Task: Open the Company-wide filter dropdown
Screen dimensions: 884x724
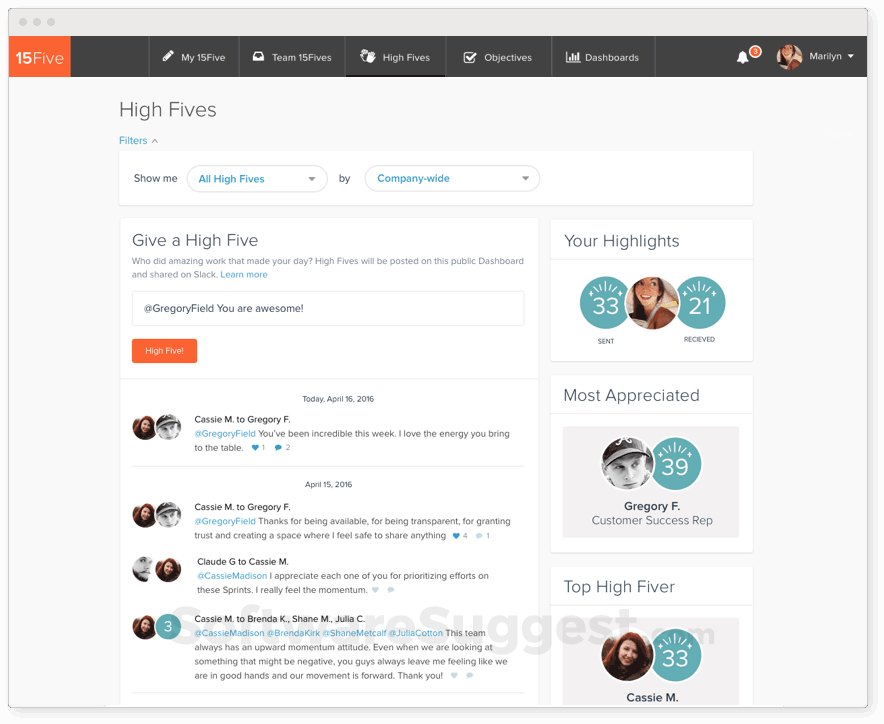Action: [452, 178]
